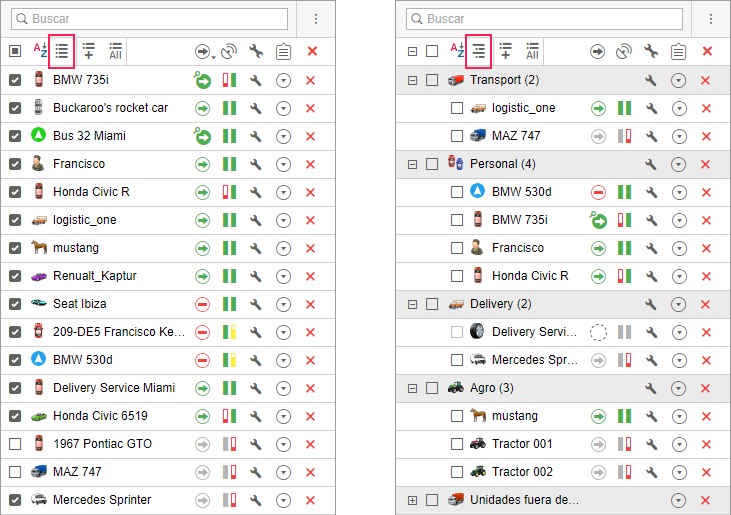Uncheck the BMW 735i checkbox in the left panel
This screenshot has width=731, height=515.
point(15,80)
